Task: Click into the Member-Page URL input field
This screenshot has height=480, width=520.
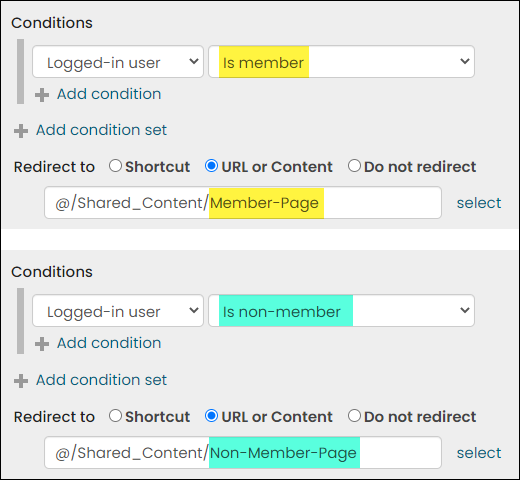Action: pos(243,203)
